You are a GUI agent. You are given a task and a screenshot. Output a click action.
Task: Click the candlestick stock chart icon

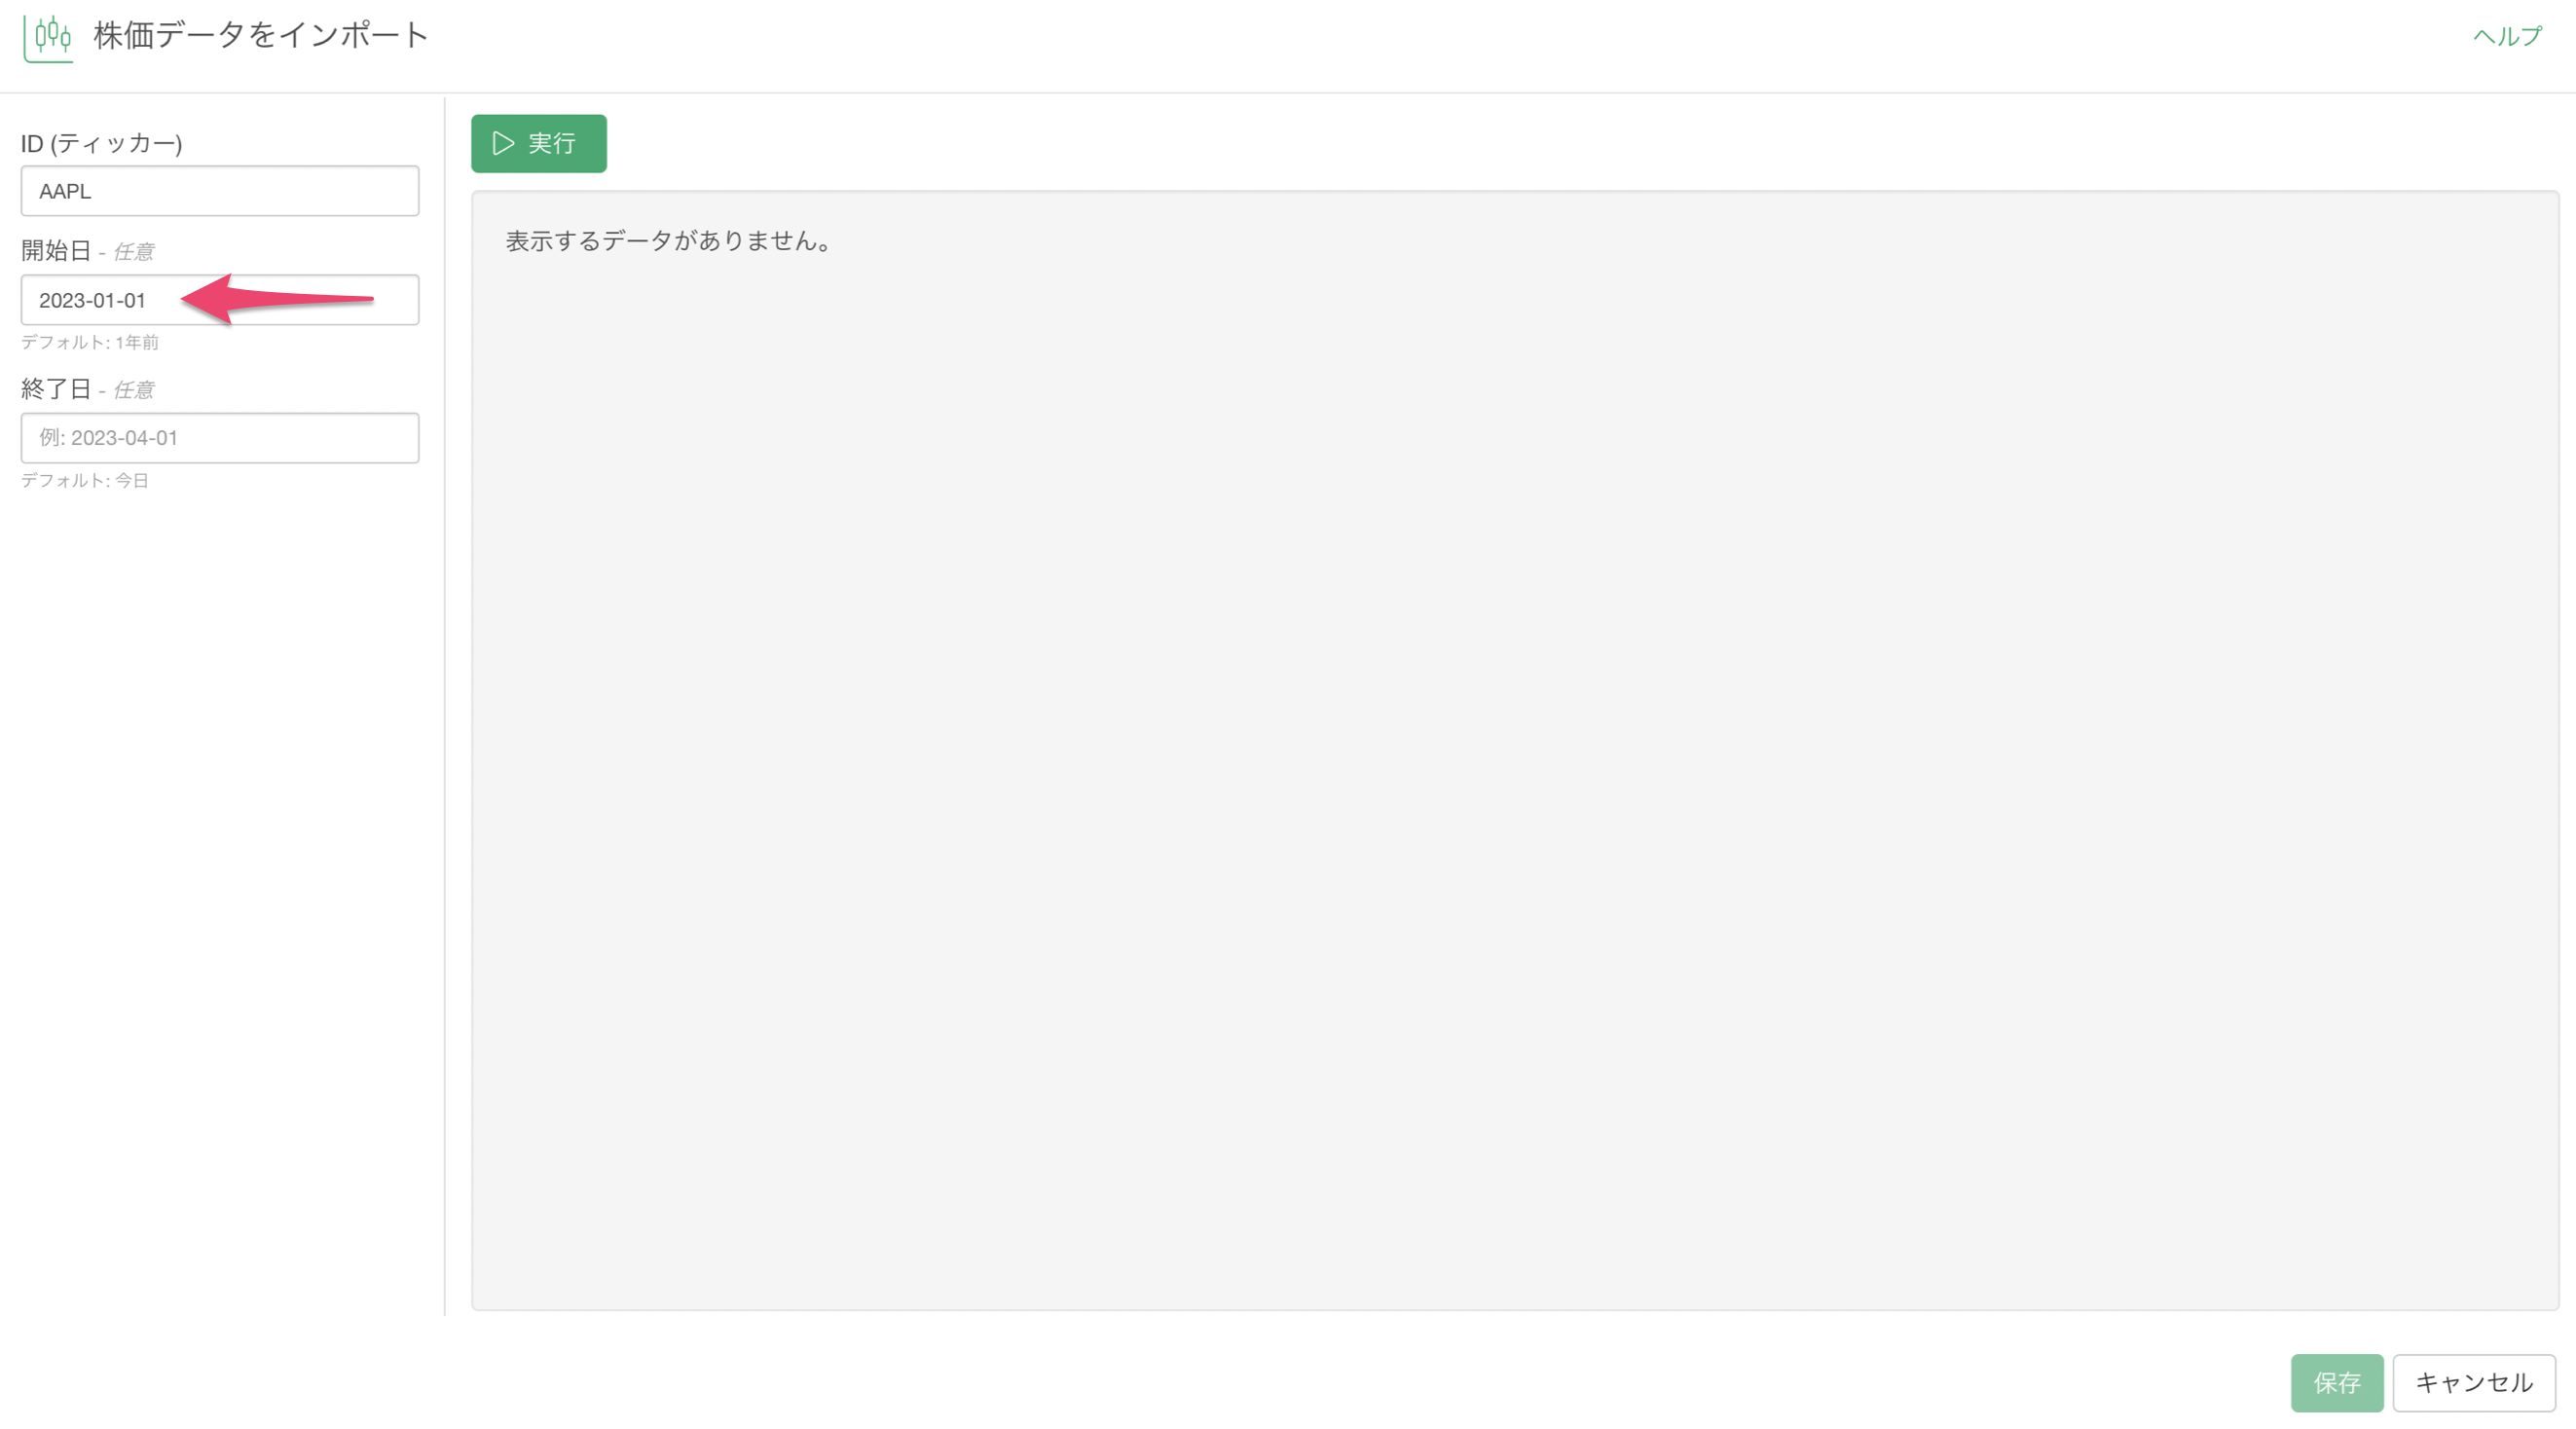(48, 37)
